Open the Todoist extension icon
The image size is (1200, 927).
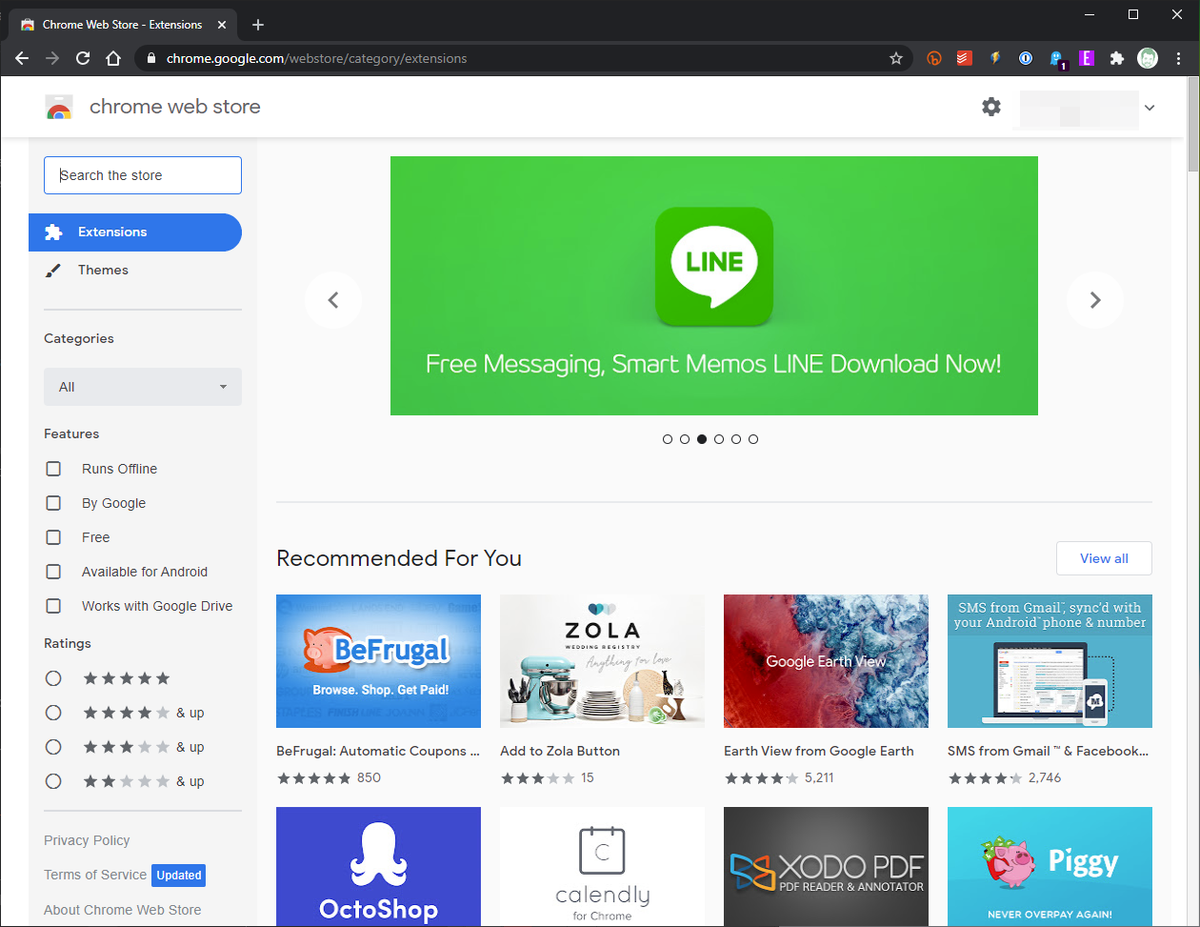tap(964, 58)
